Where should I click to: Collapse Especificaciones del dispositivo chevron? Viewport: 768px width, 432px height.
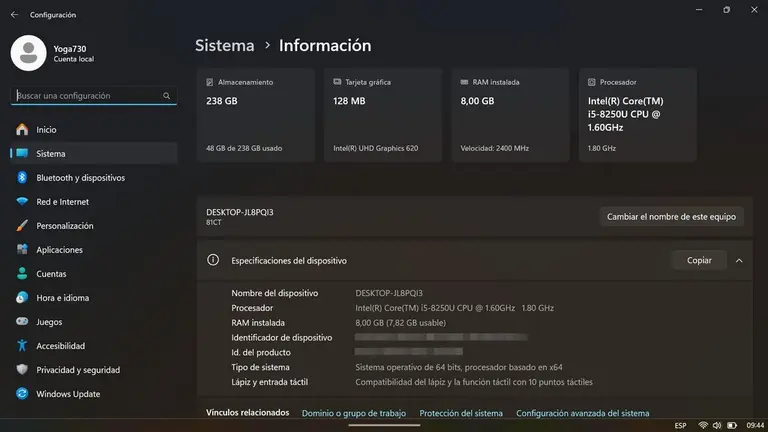pos(739,261)
